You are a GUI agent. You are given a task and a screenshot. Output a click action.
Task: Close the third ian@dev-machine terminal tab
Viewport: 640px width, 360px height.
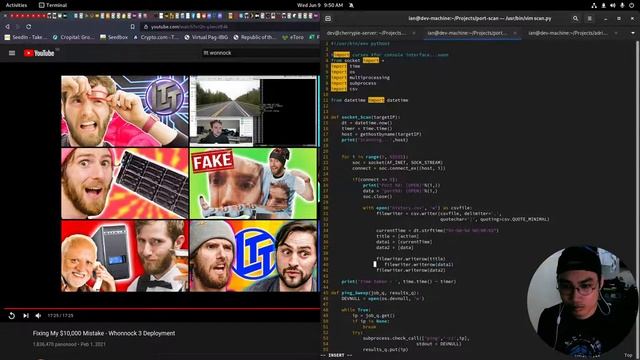[x=616, y=33]
